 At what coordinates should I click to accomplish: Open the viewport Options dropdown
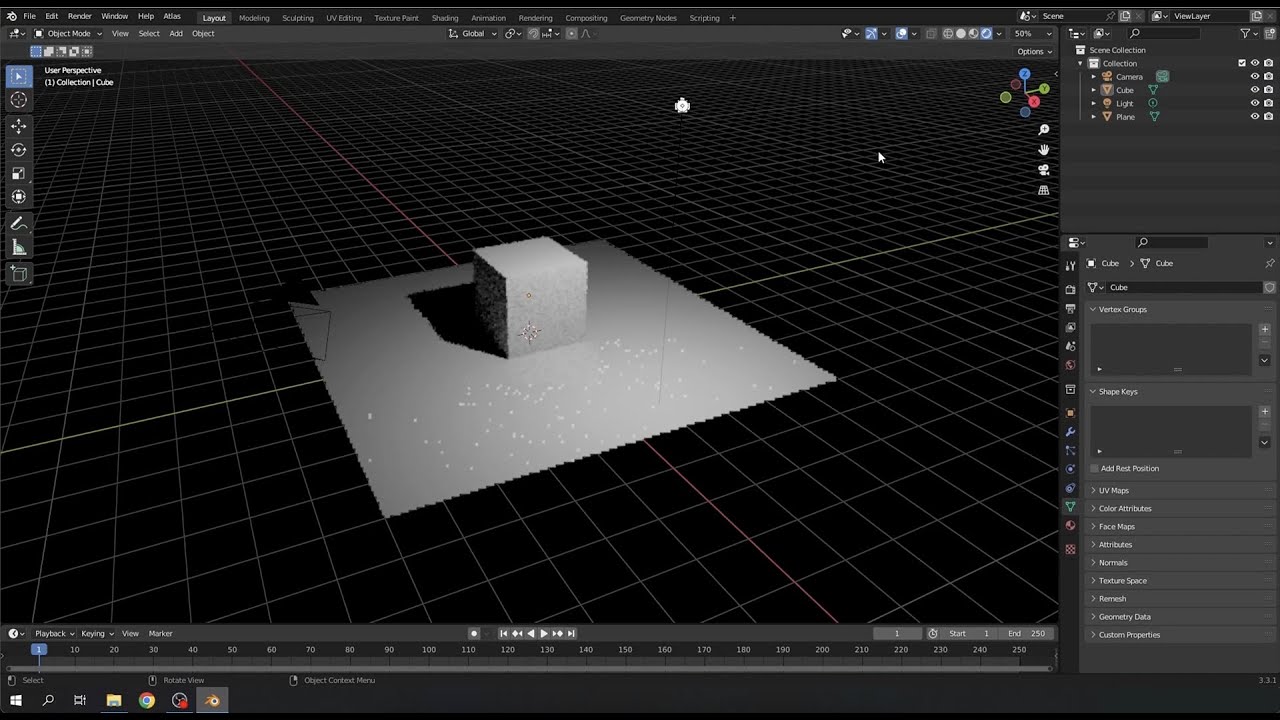click(x=1034, y=51)
